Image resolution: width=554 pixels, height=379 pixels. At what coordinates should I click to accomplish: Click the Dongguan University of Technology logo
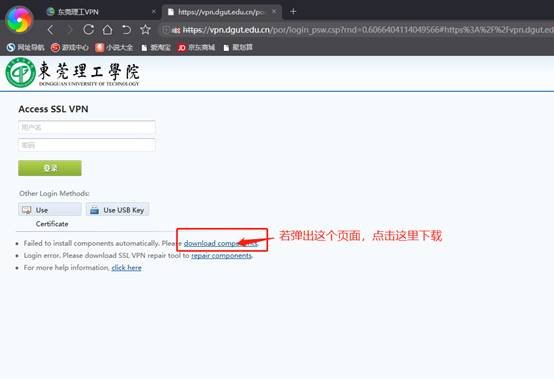pyautogui.click(x=72, y=73)
